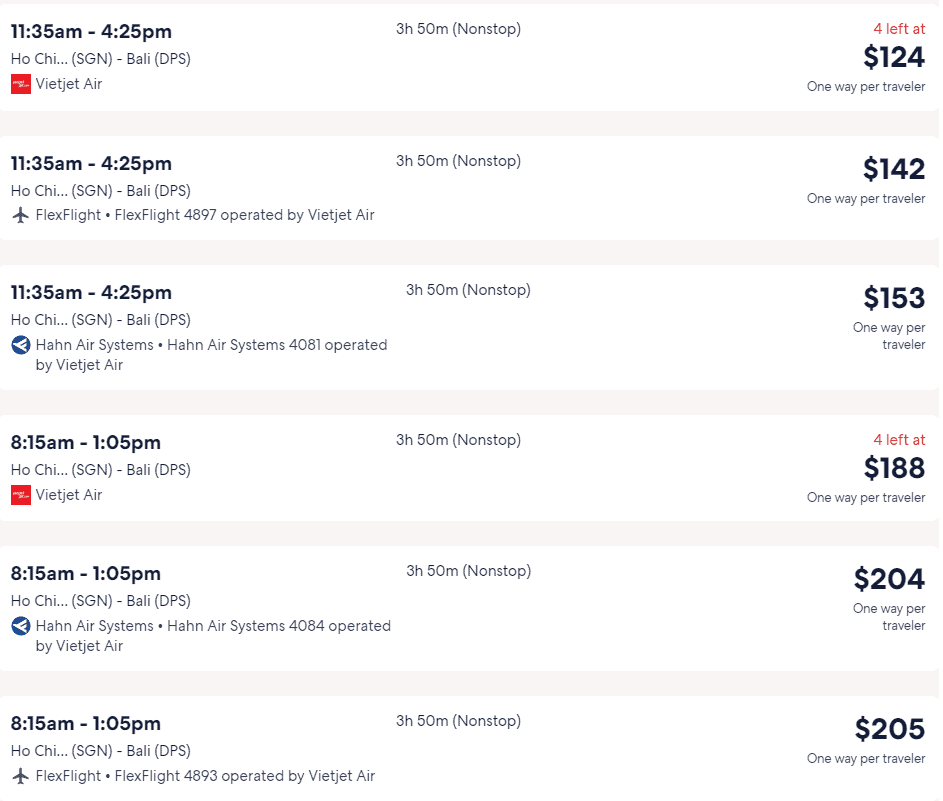Click the FlexFlight airplane icon for flight 4893
This screenshot has height=801, width=943.
tap(21, 776)
